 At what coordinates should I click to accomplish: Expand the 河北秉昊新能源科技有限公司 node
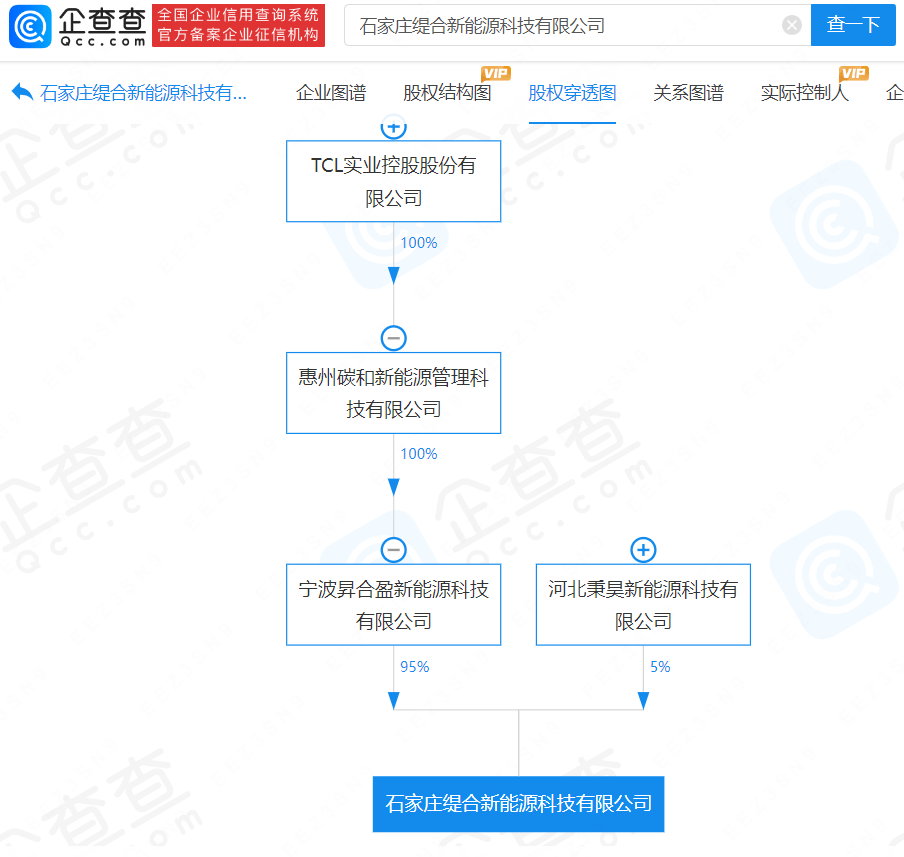coord(643,550)
